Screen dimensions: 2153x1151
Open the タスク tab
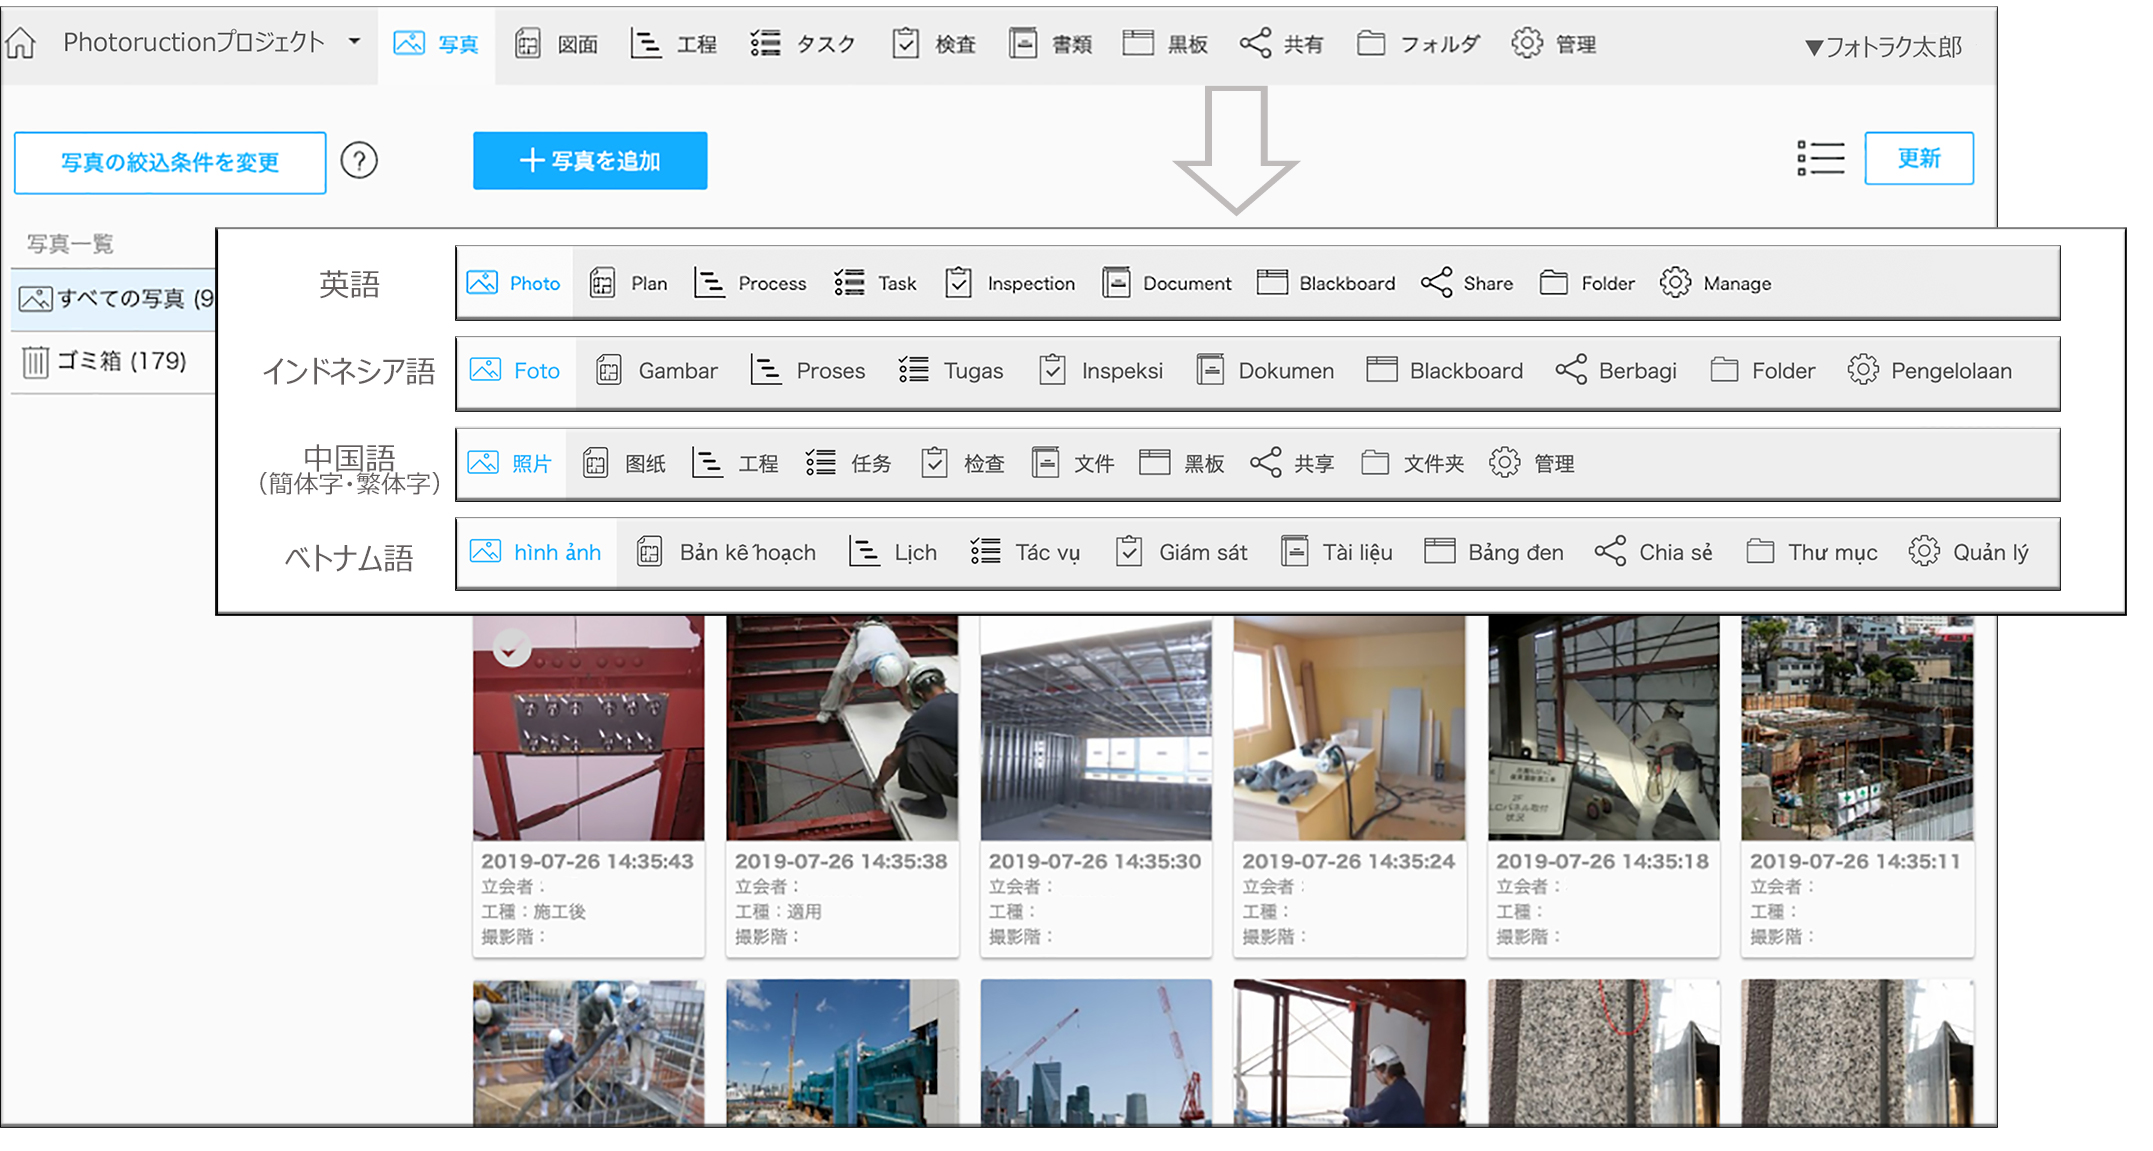[x=803, y=44]
